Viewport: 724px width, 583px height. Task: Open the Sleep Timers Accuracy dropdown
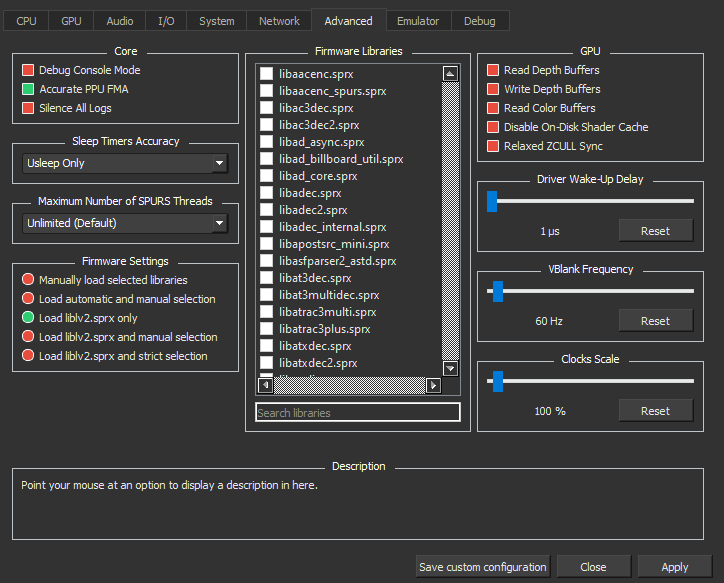(x=125, y=163)
